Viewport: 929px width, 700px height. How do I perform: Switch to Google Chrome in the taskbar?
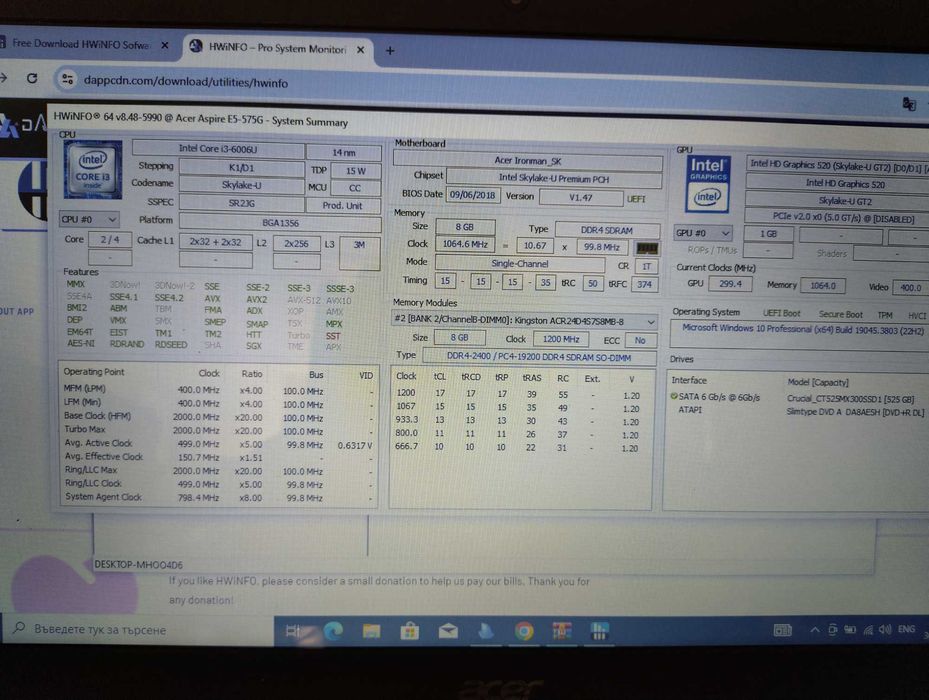coord(524,632)
